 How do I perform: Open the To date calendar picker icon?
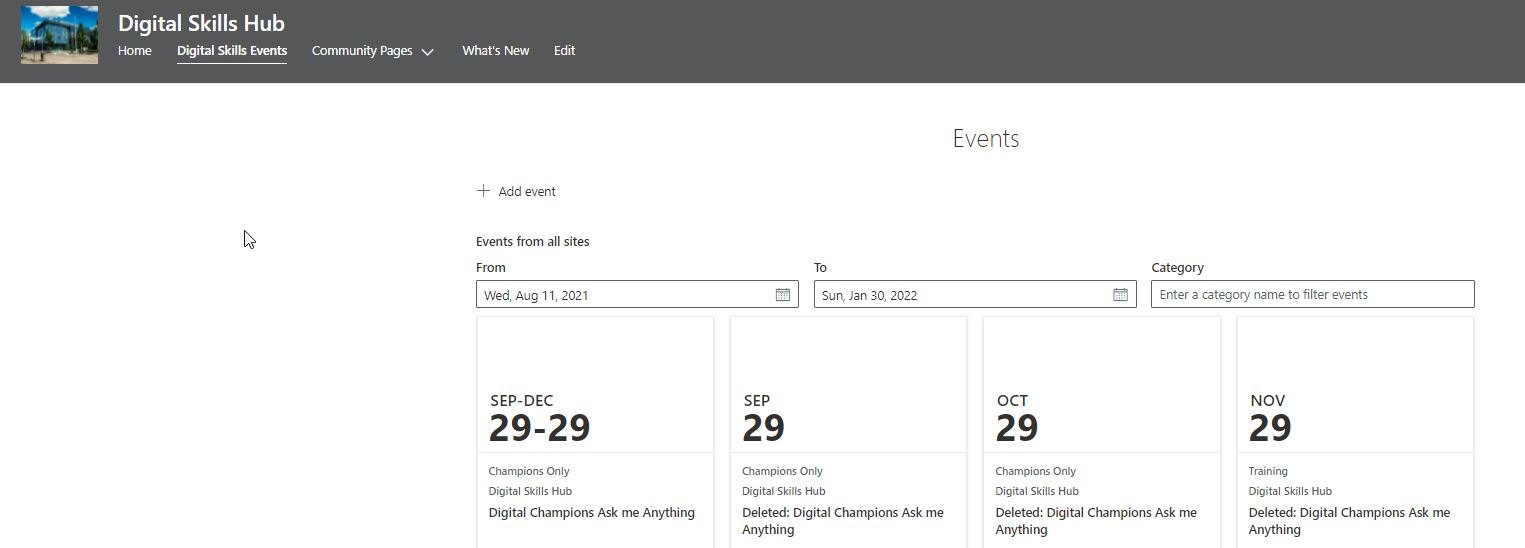coord(1120,295)
